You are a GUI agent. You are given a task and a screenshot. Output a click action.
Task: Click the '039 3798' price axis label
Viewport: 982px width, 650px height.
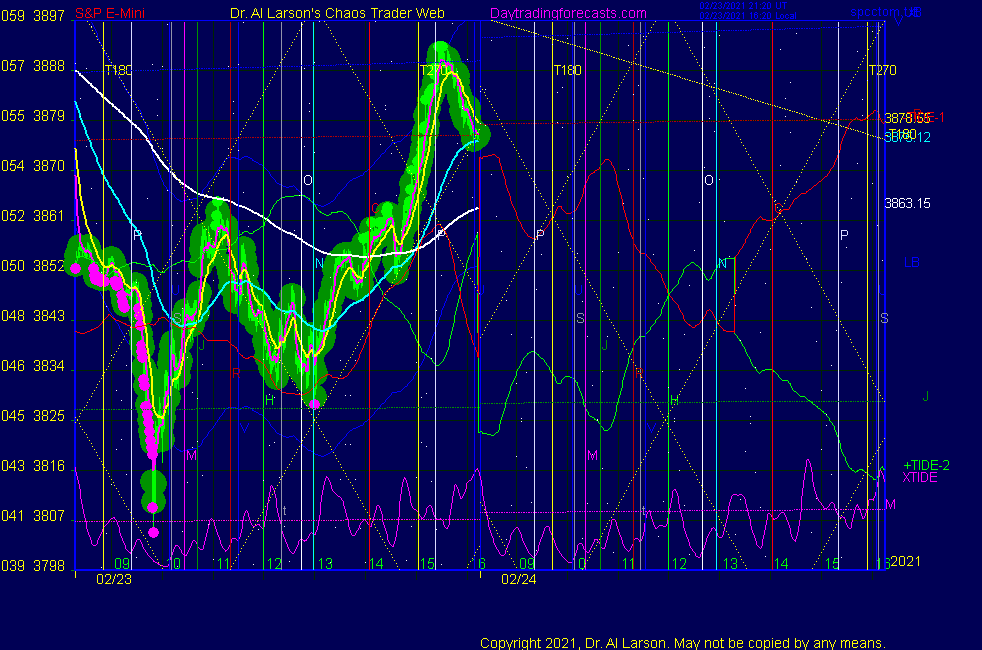(33, 565)
